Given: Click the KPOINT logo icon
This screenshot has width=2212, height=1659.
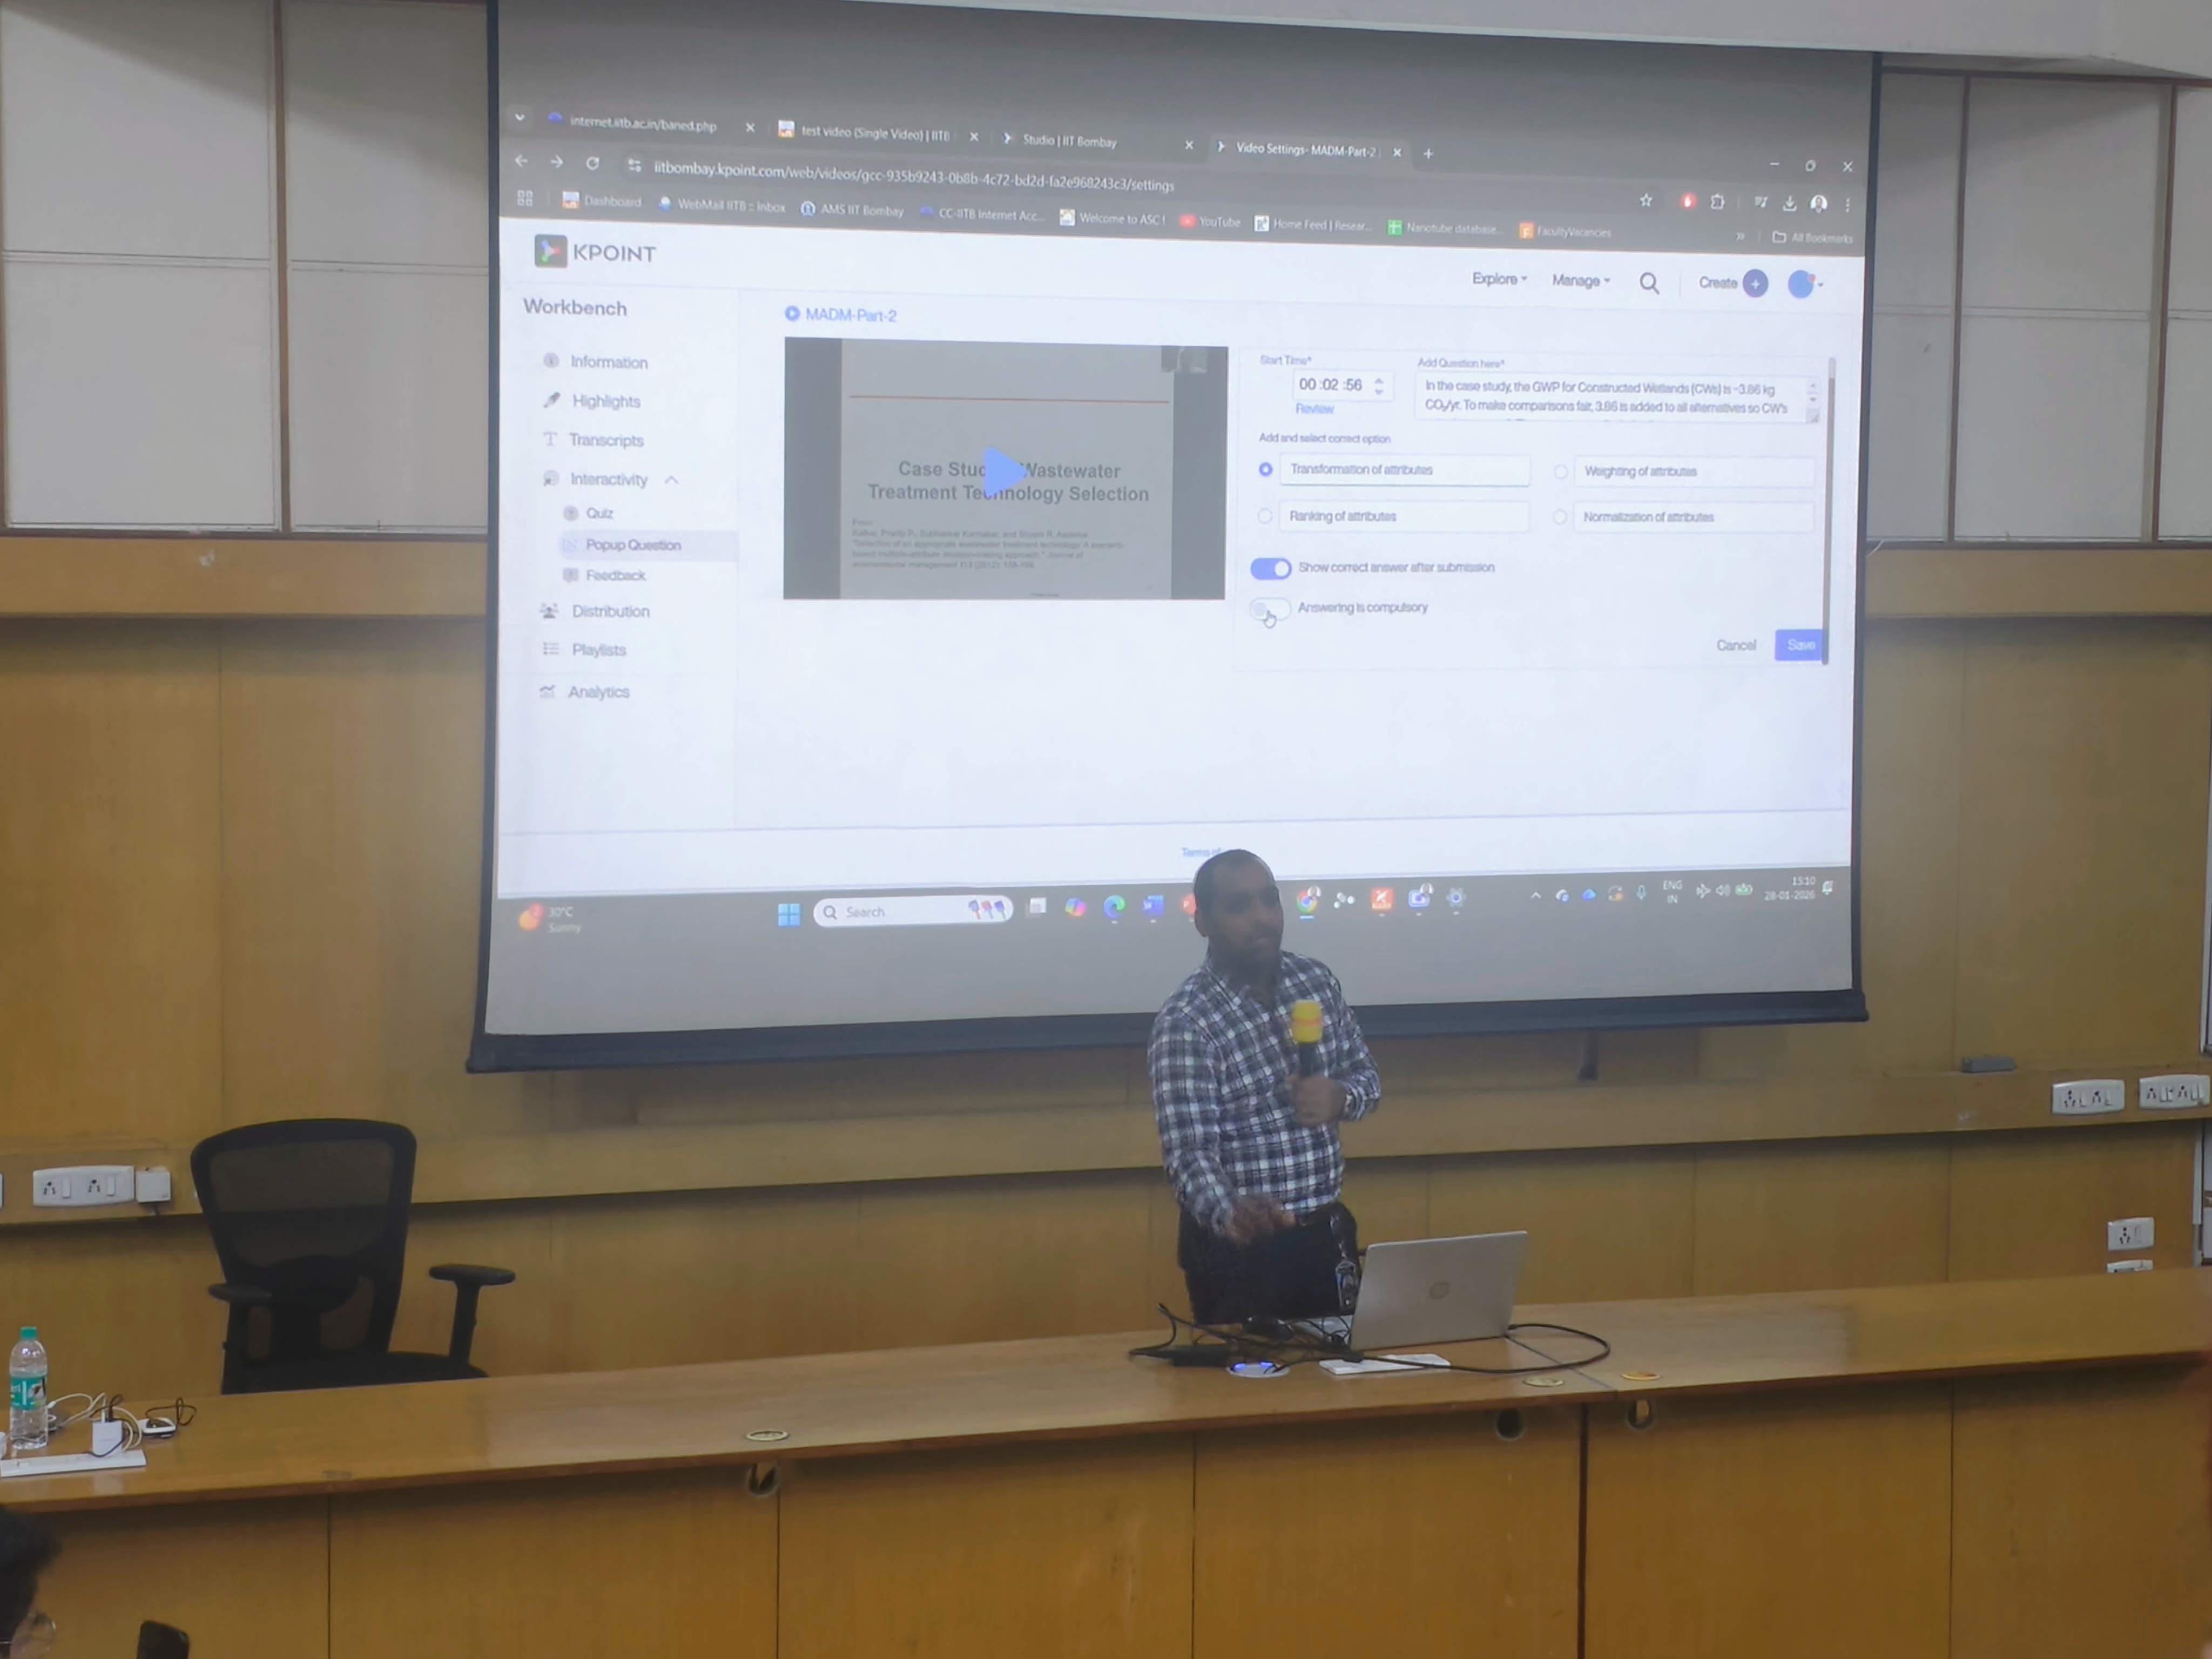Looking at the screenshot, I should click(550, 251).
